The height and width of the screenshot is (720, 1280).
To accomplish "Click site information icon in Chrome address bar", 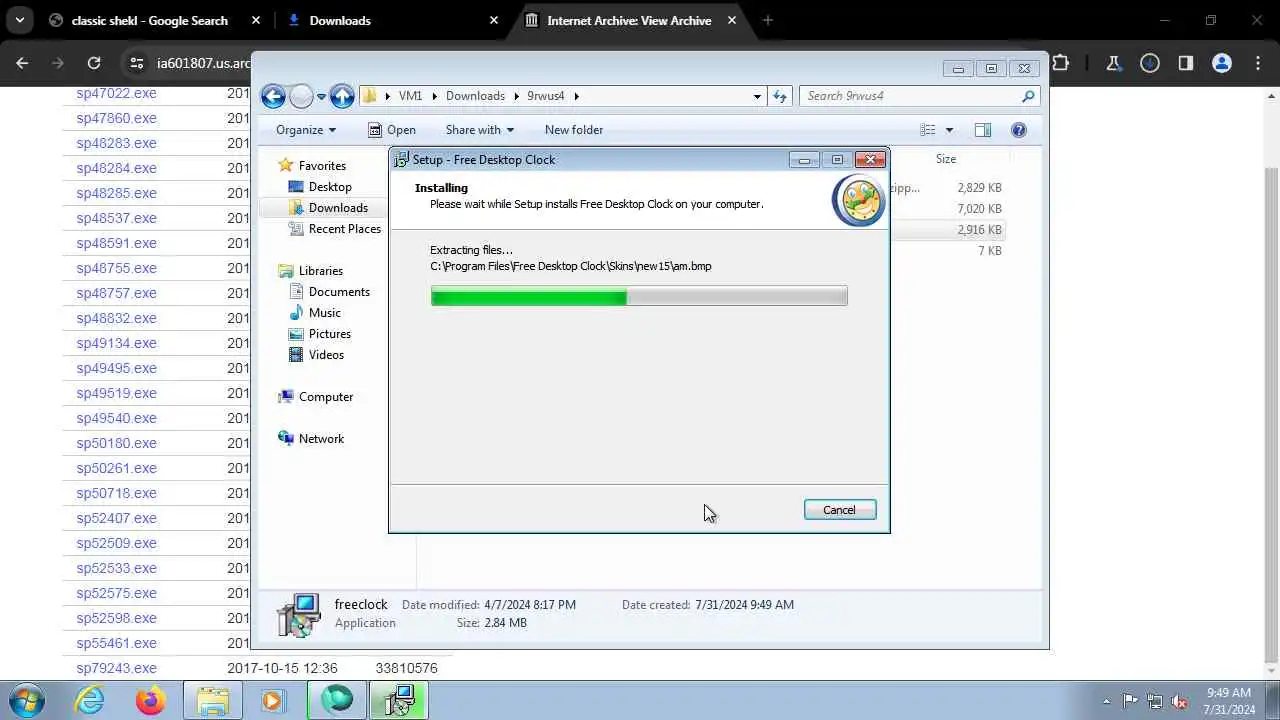I will (x=137, y=63).
